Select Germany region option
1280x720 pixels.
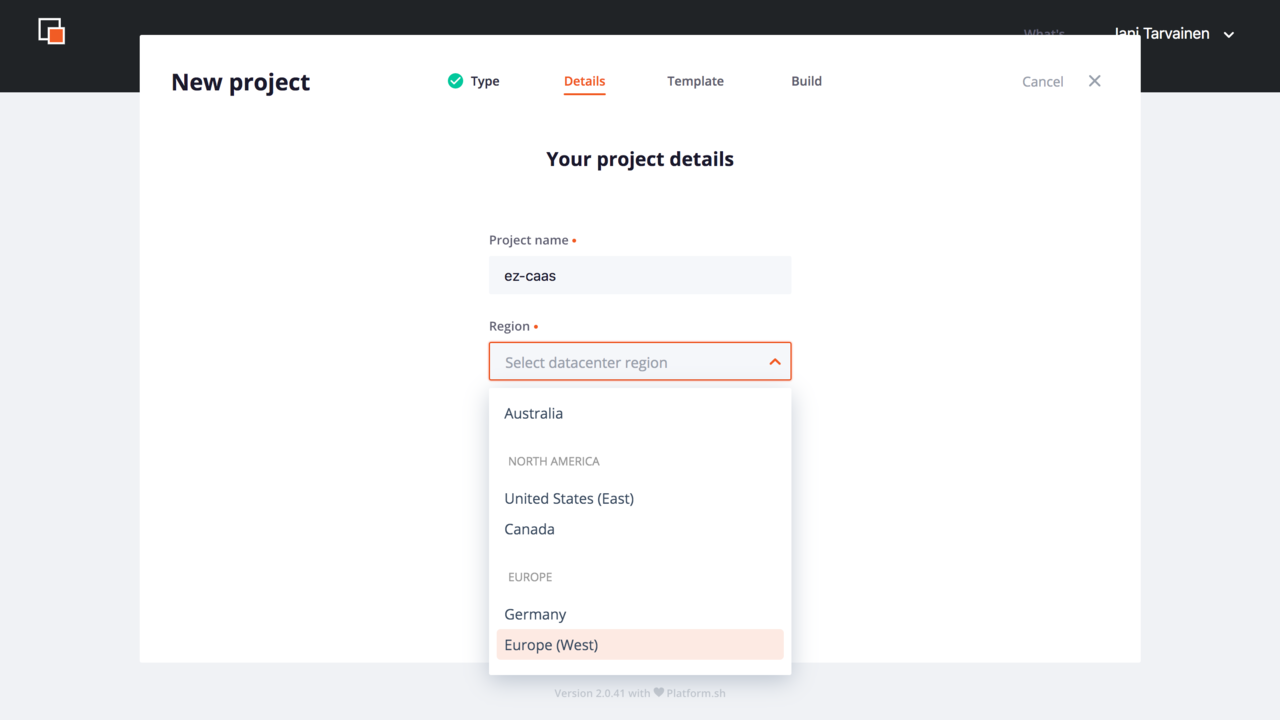pyautogui.click(x=640, y=614)
